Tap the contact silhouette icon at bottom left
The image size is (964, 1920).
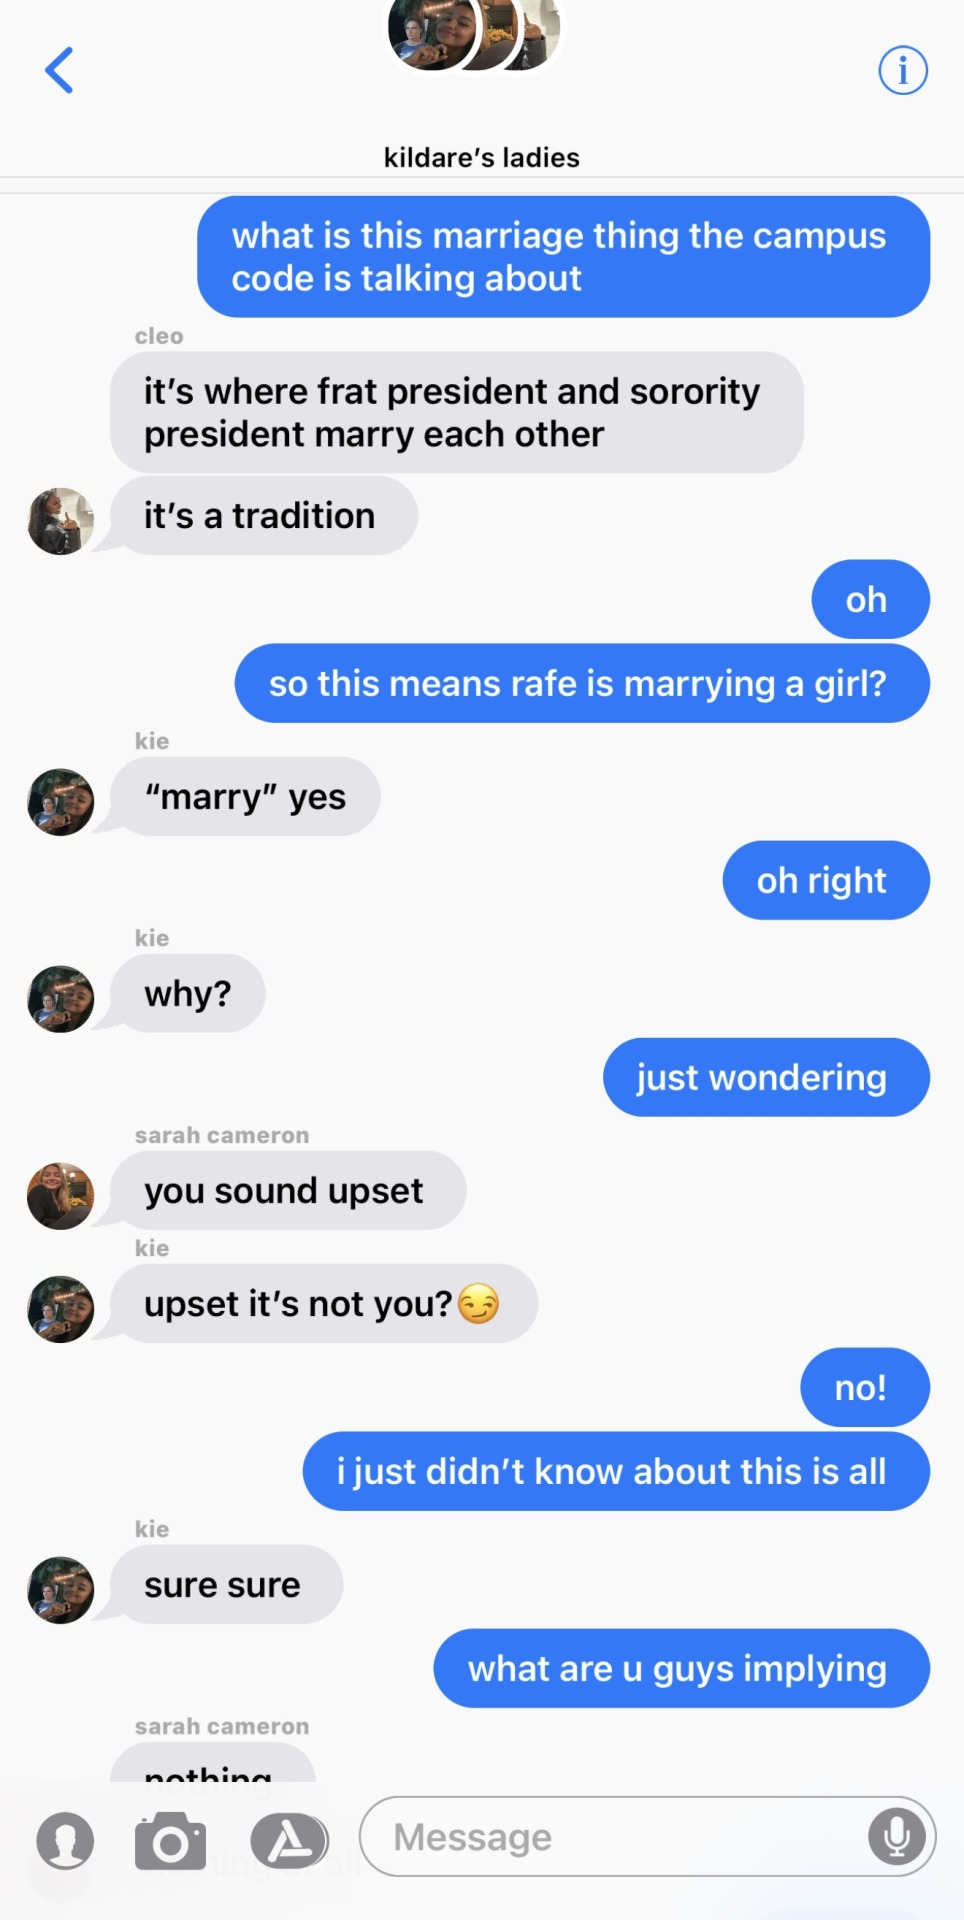pyautogui.click(x=65, y=1841)
